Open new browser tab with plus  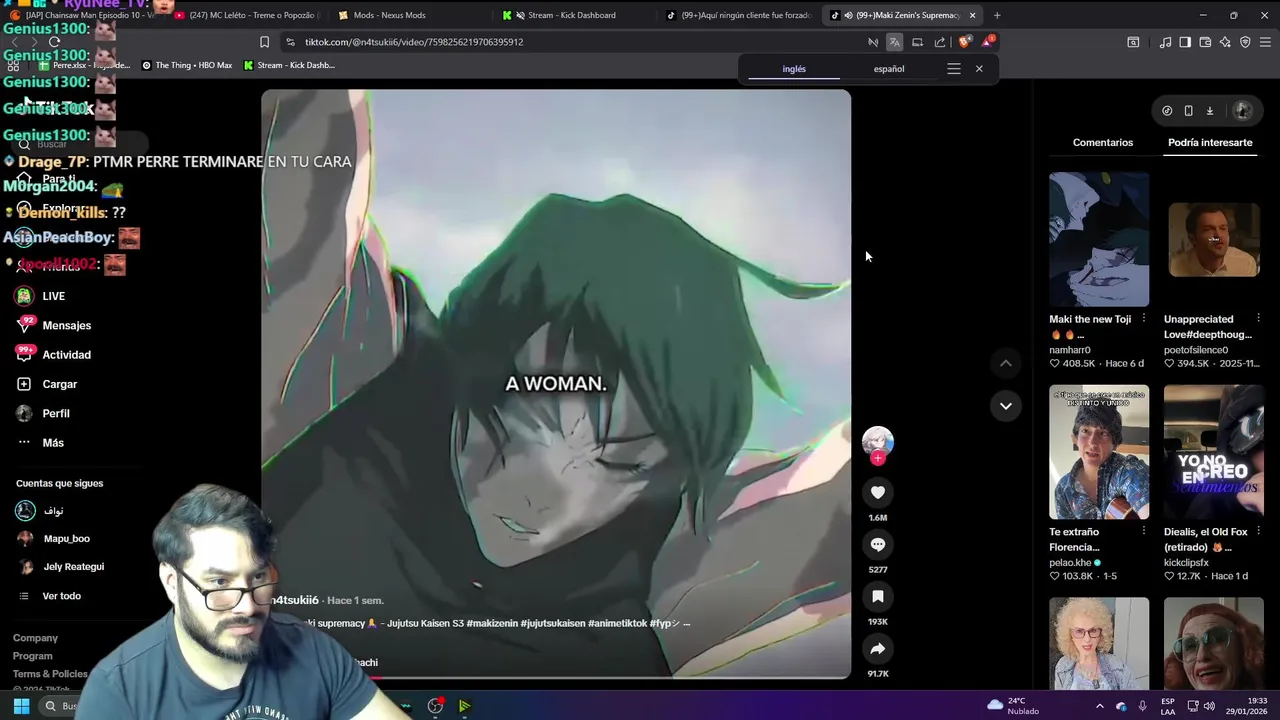click(997, 15)
